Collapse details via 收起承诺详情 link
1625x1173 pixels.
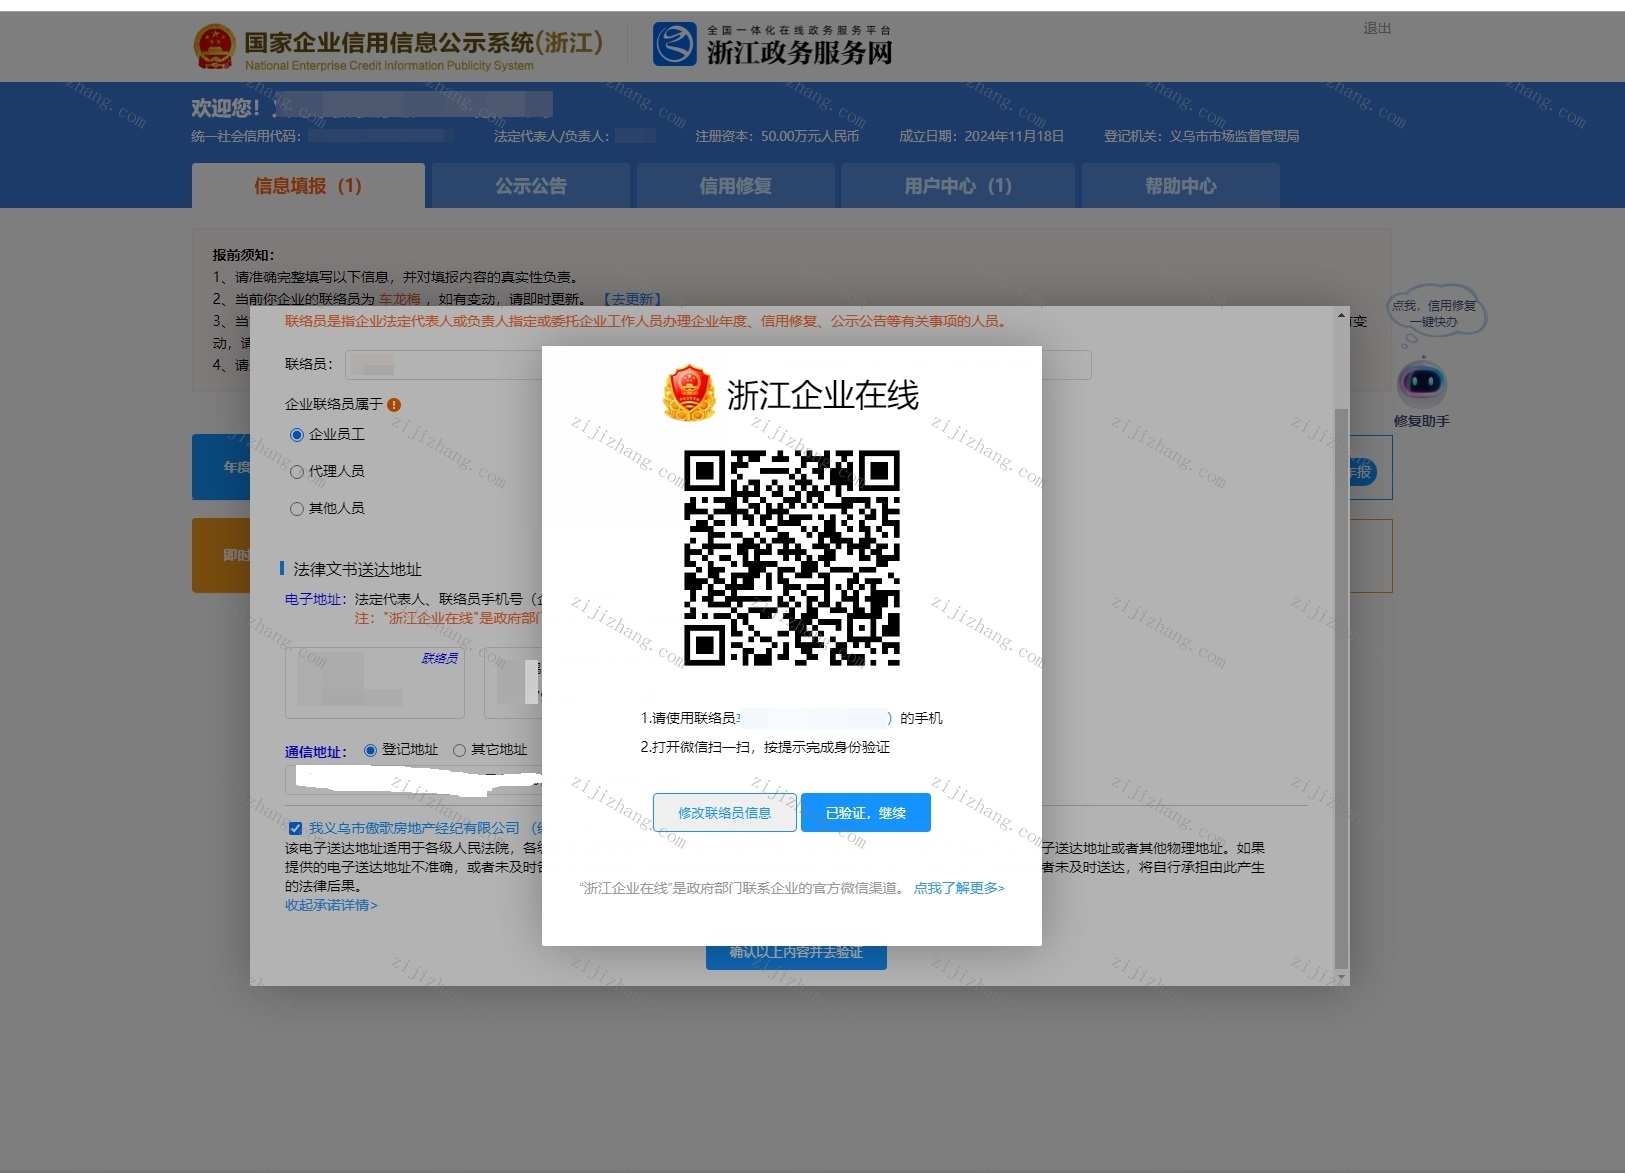(331, 906)
